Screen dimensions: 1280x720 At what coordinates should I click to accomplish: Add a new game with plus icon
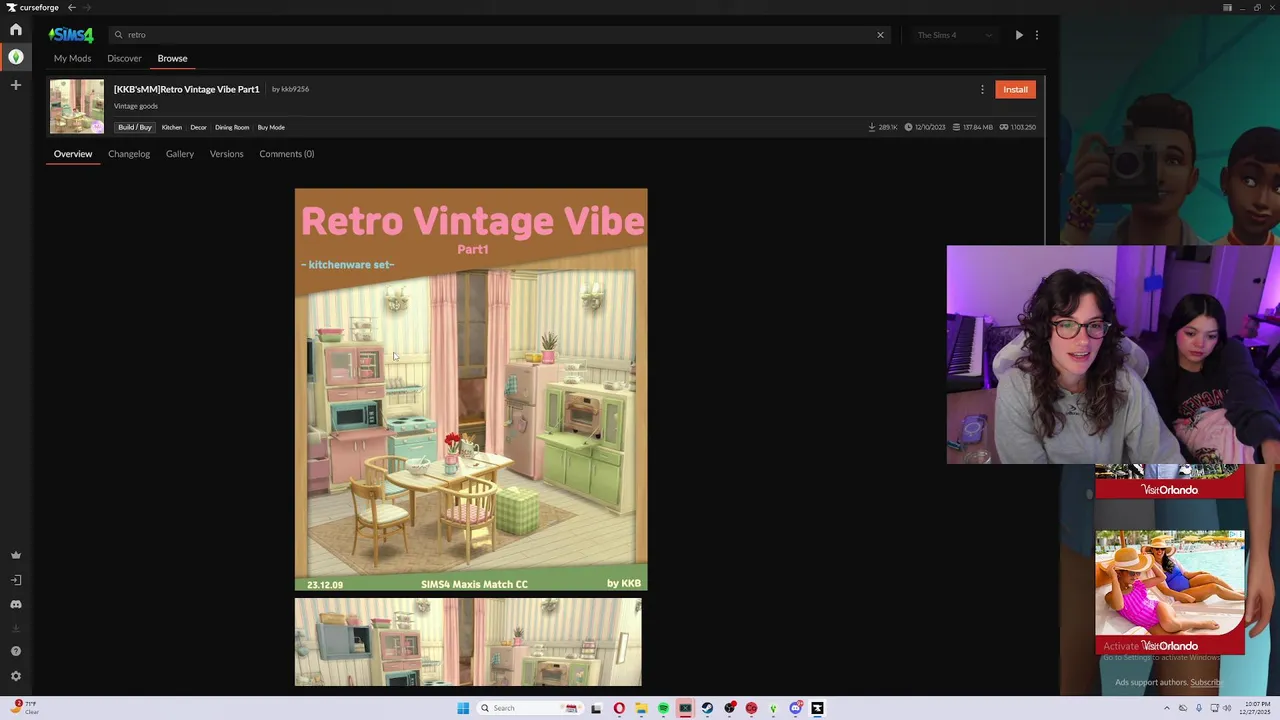15,85
